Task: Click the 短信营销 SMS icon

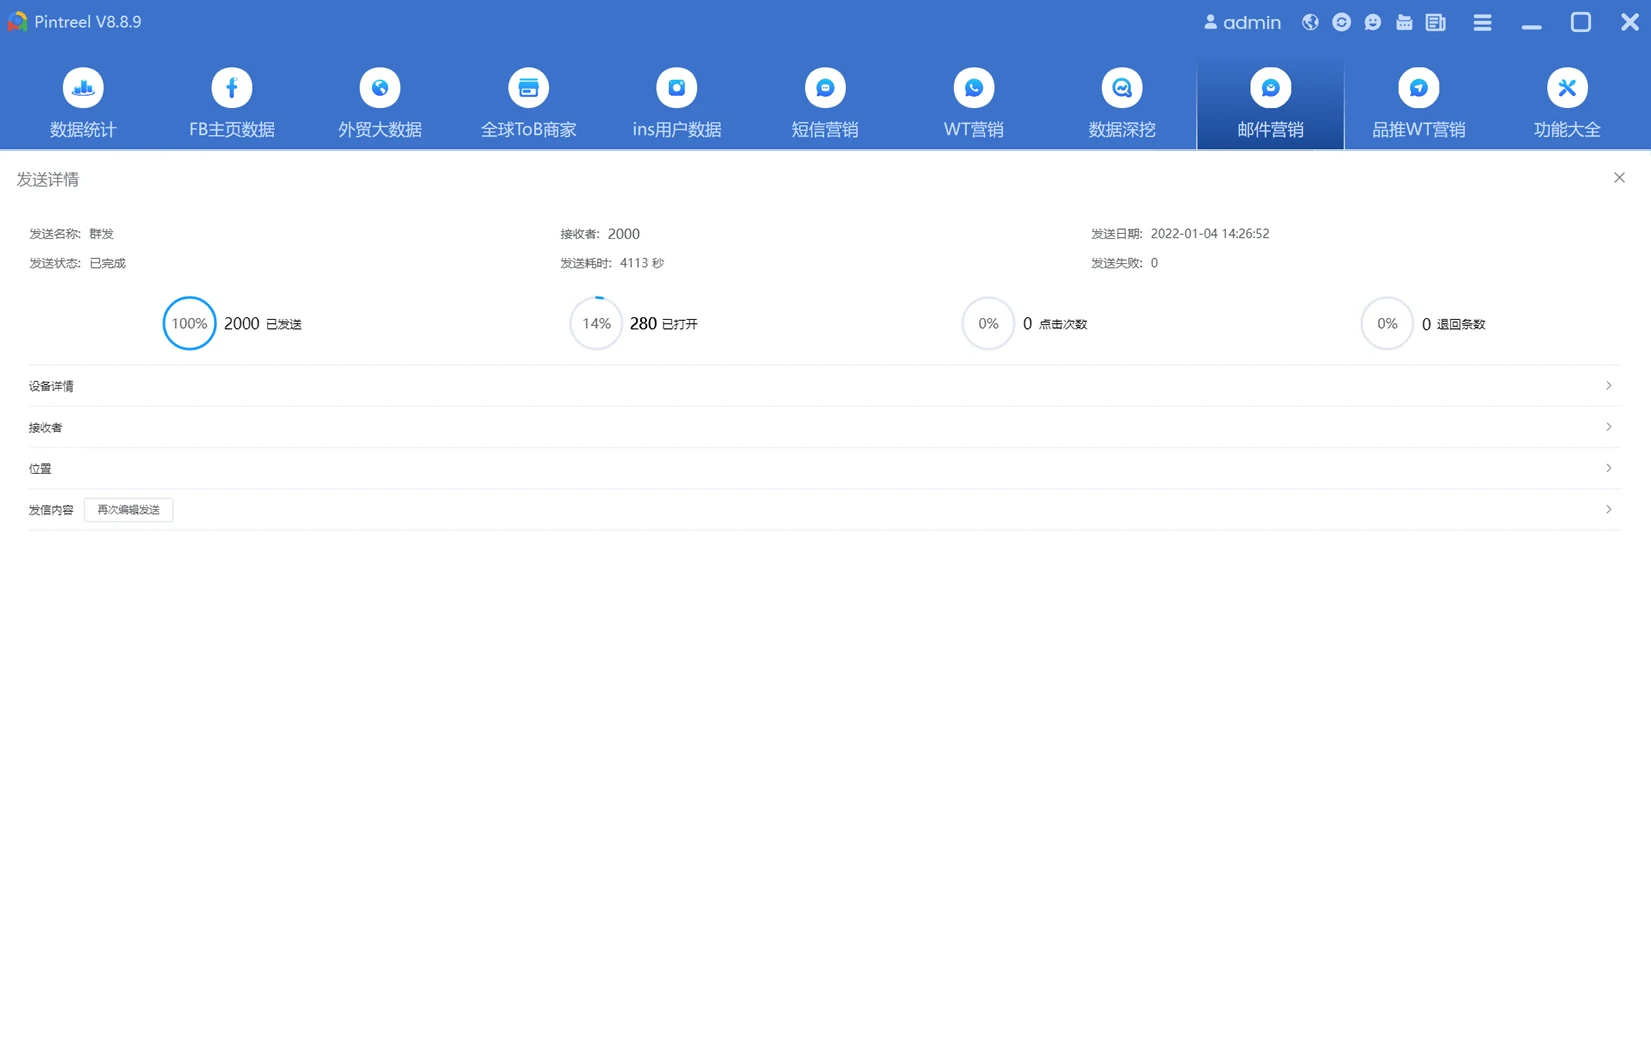Action: [825, 88]
